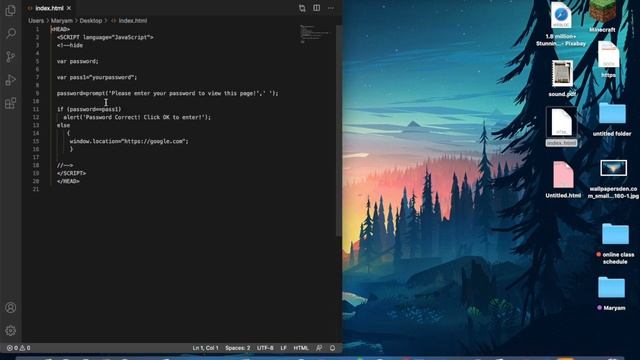Click the Maryam breadcrumb segment
This screenshot has height=360, width=640.
point(62,20)
